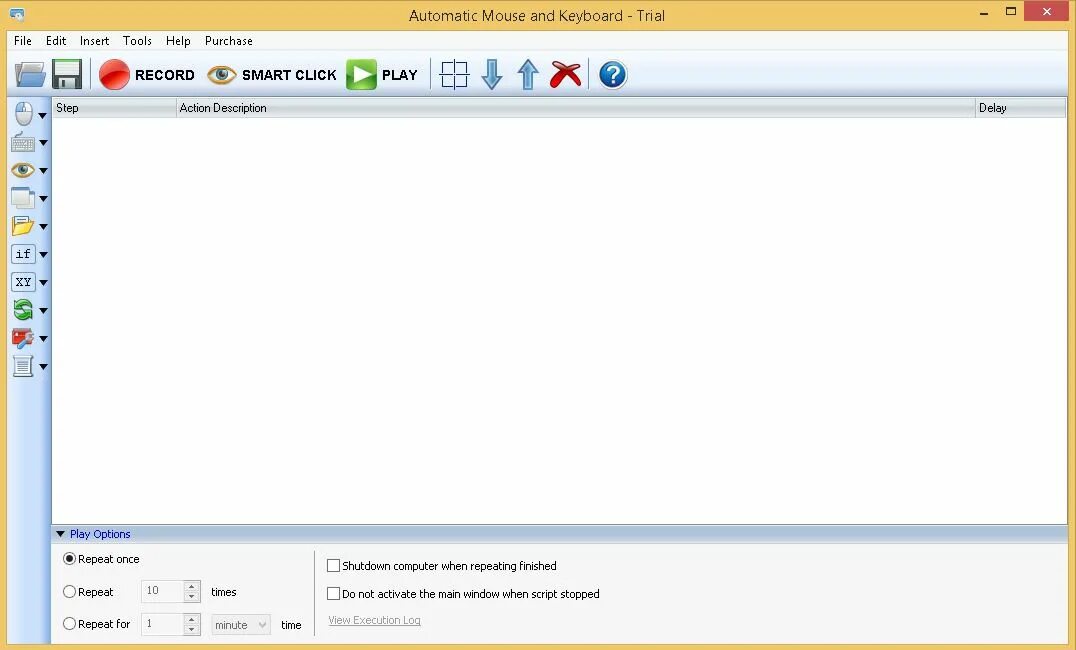Expand window actions dropdown arrow

coord(43,198)
